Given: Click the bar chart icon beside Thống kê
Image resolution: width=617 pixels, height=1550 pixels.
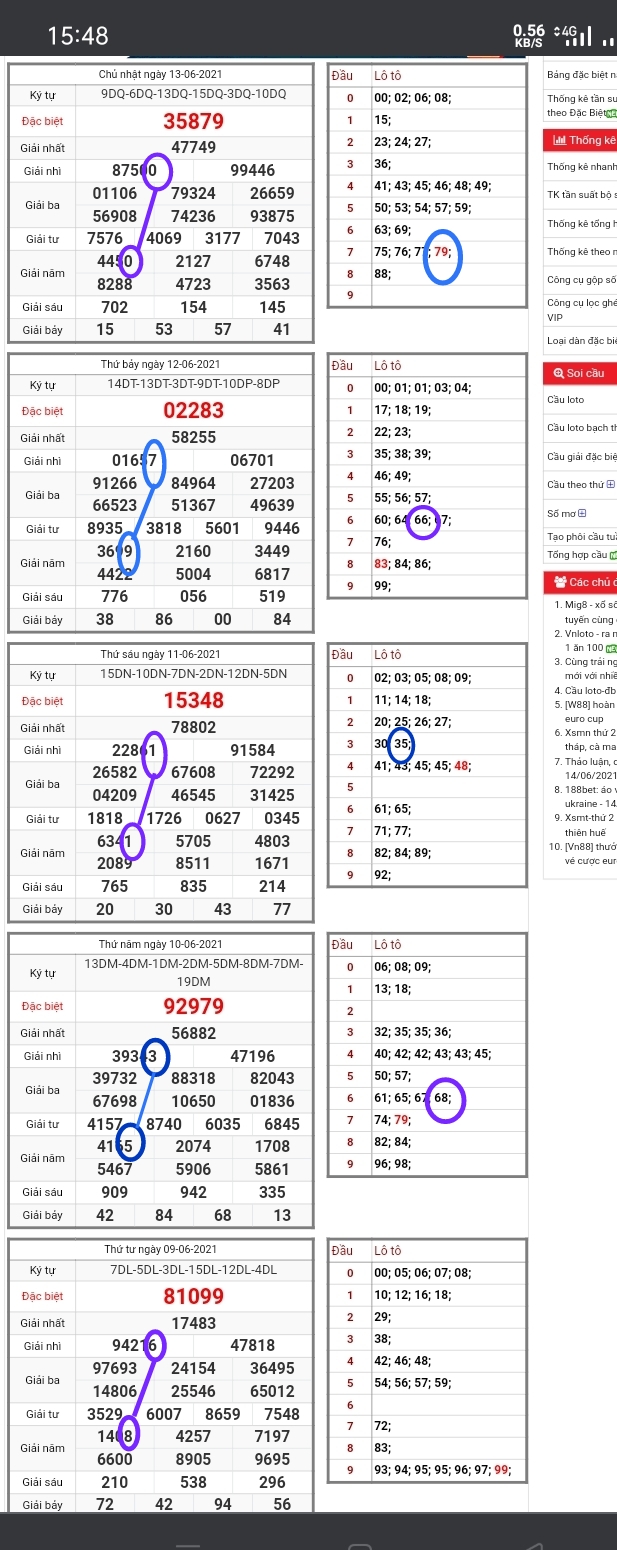Looking at the screenshot, I should pos(559,141).
